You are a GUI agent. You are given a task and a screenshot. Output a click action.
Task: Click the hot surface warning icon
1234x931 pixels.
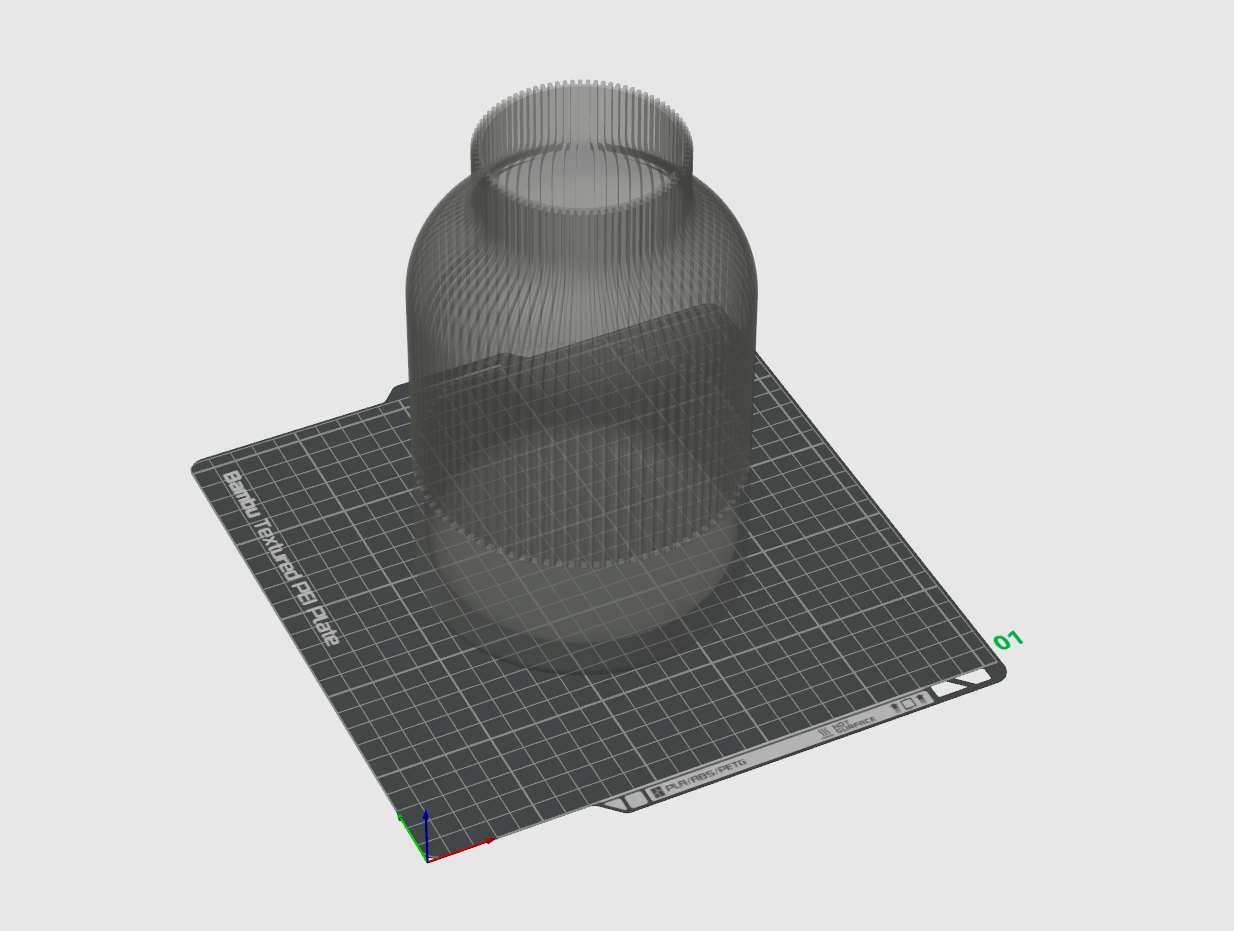(x=825, y=731)
